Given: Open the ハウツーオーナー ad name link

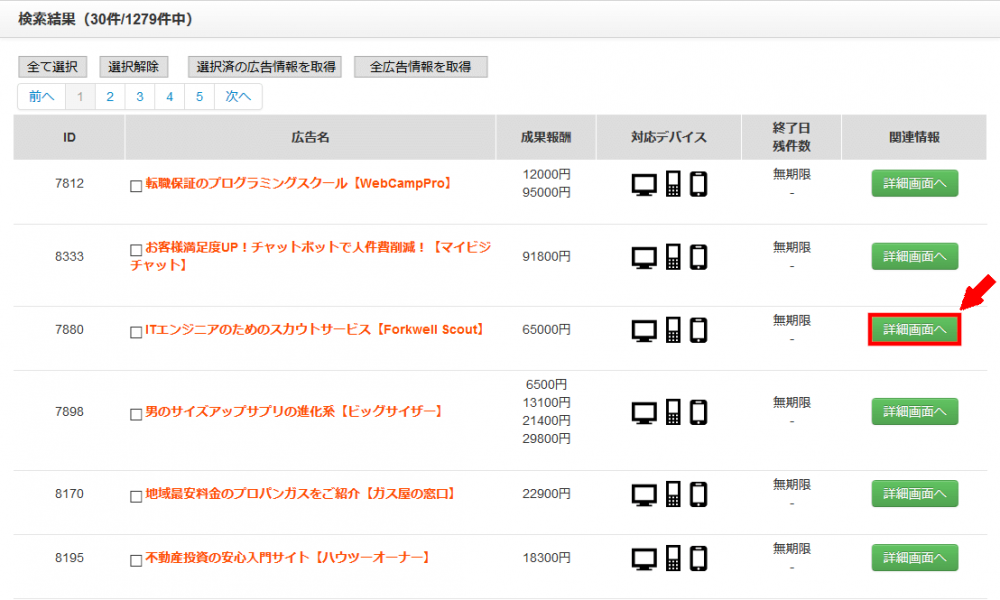Looking at the screenshot, I should (288, 558).
